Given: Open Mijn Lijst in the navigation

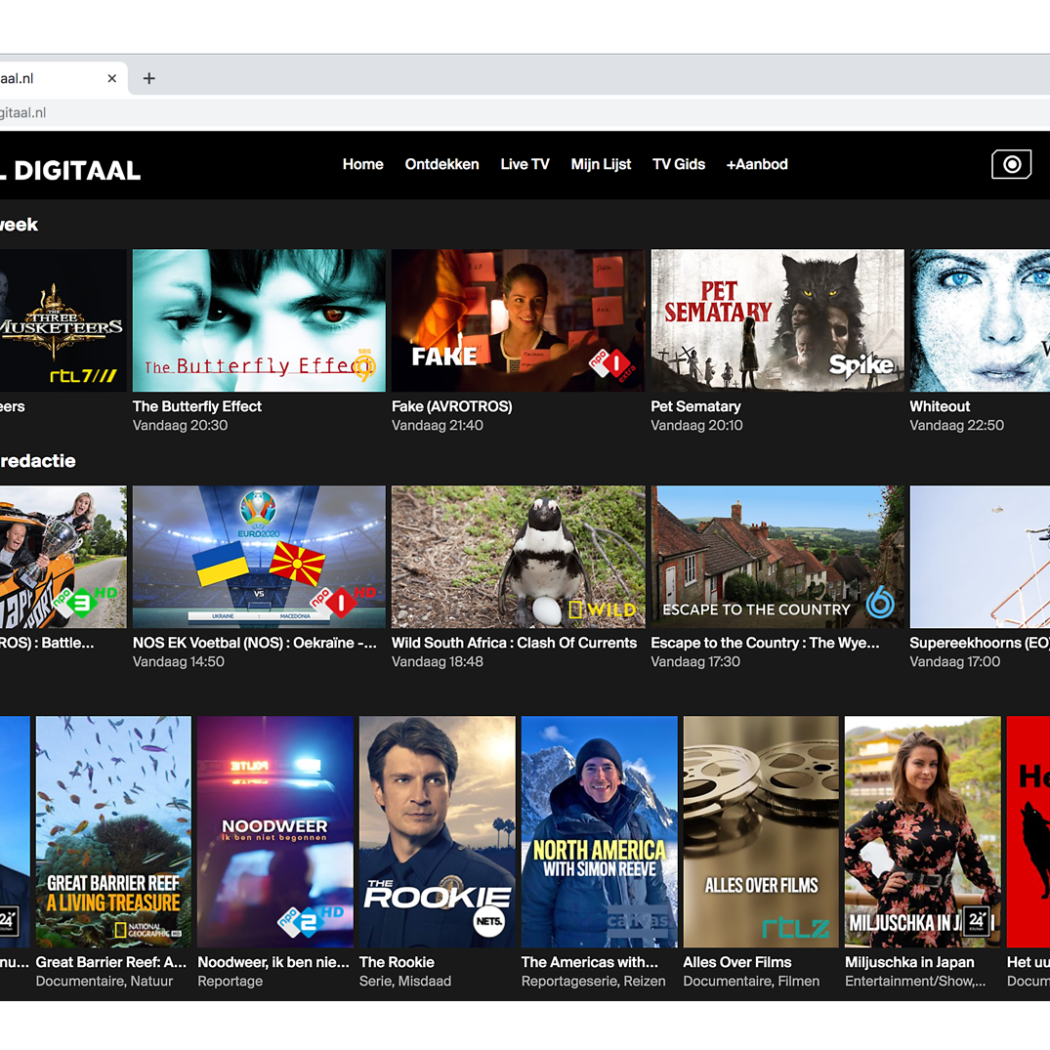Looking at the screenshot, I should click(x=601, y=164).
